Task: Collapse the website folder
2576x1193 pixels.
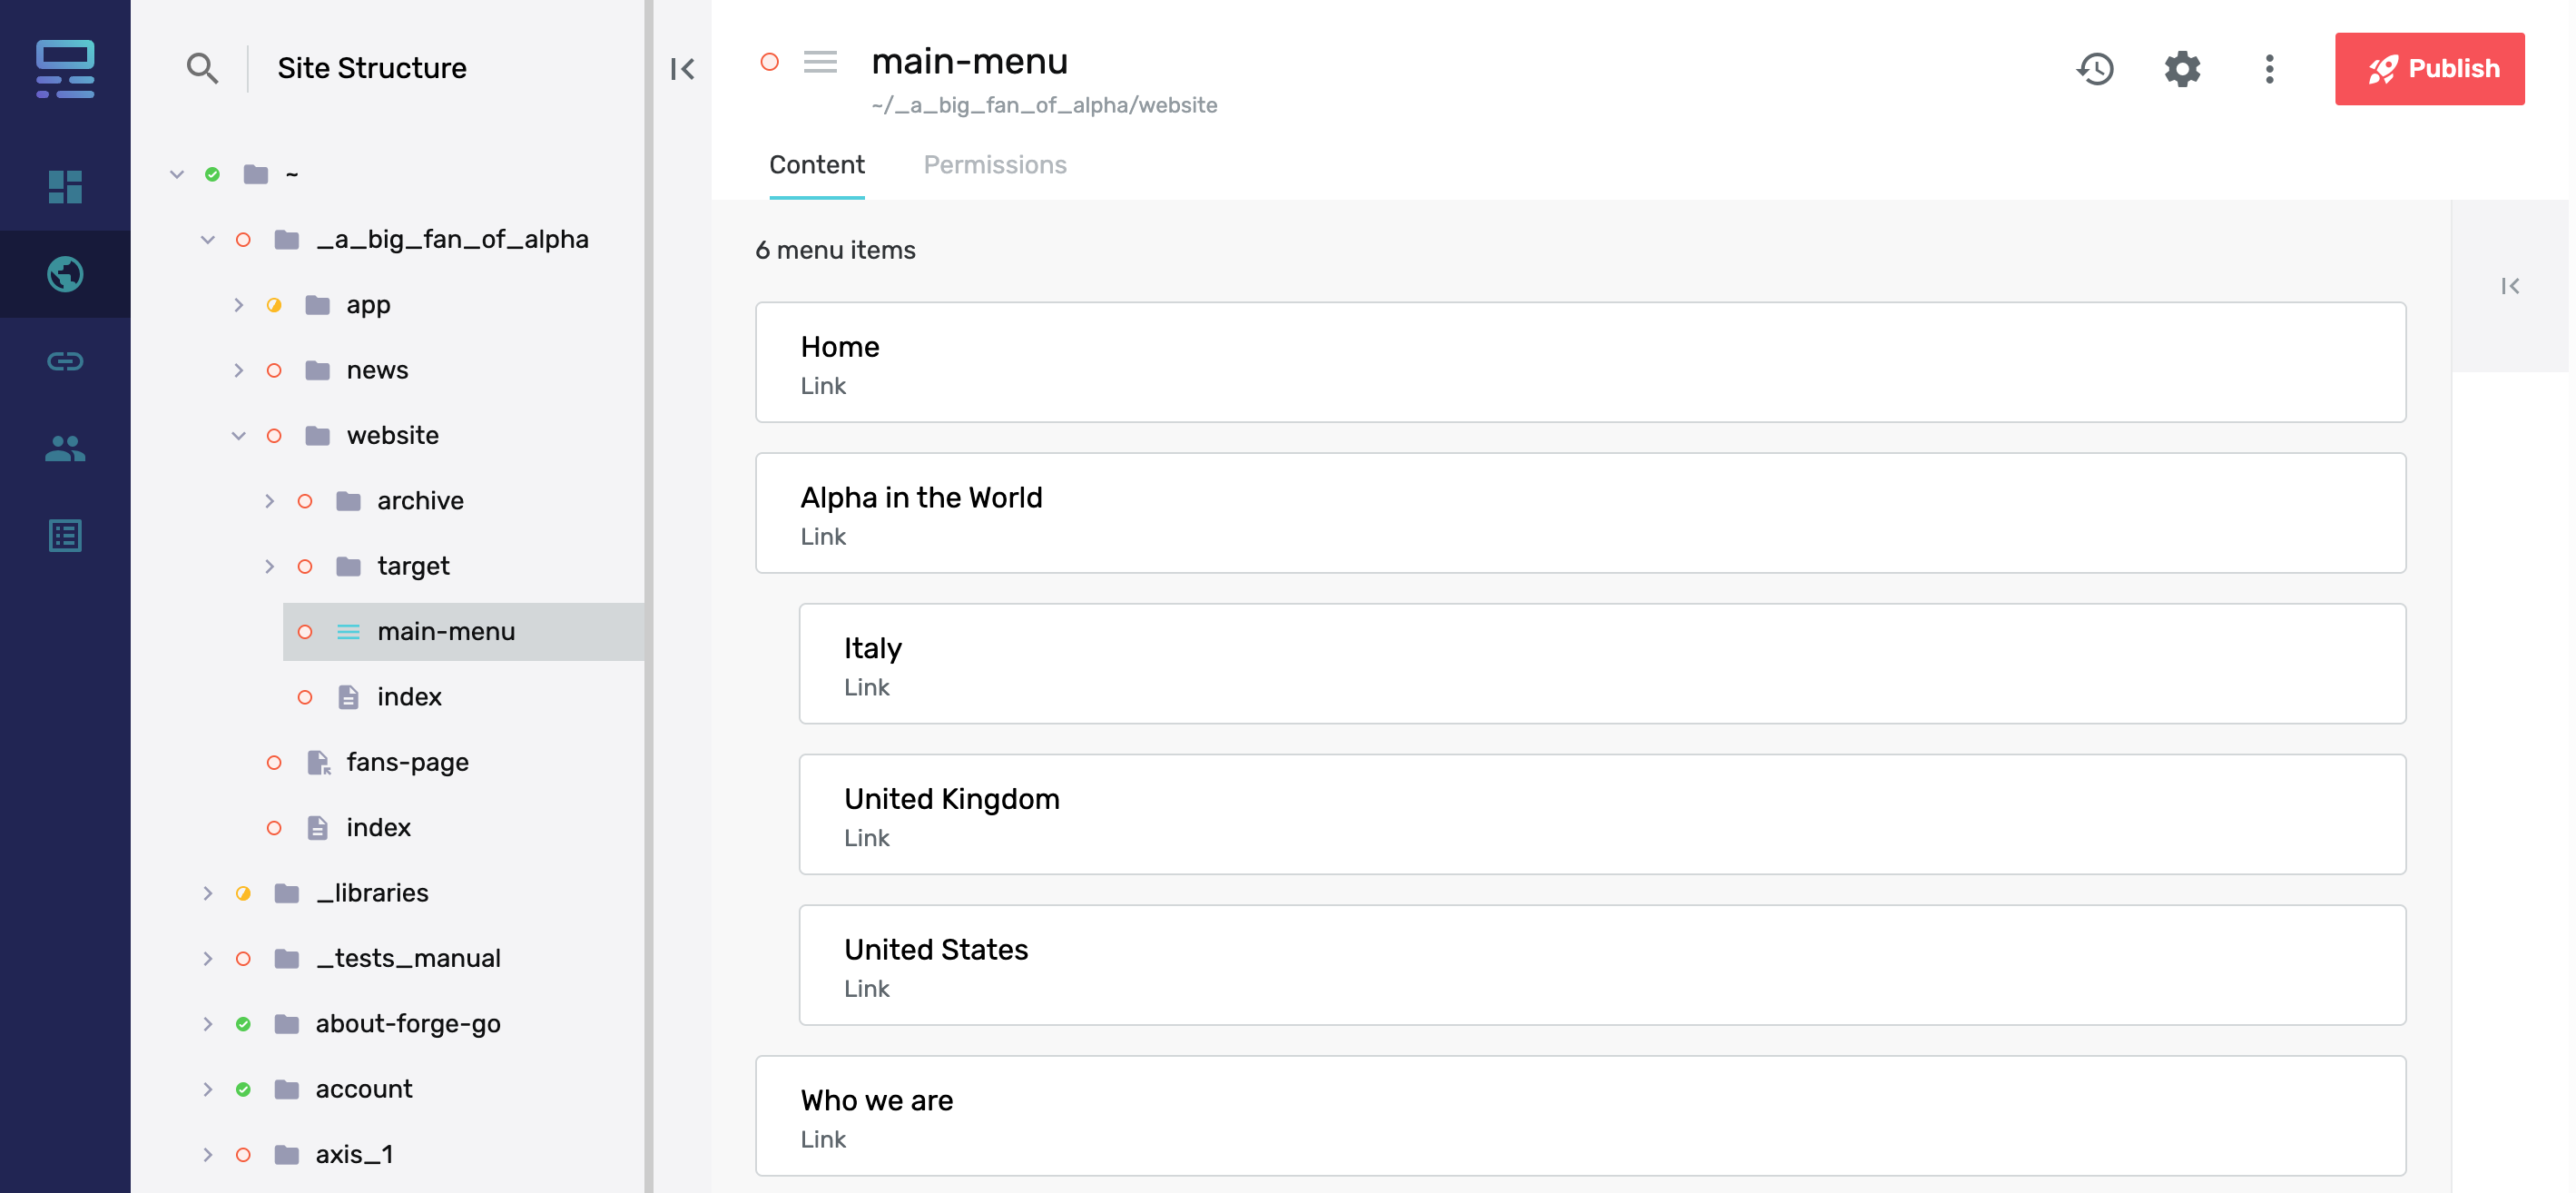Action: (238, 436)
